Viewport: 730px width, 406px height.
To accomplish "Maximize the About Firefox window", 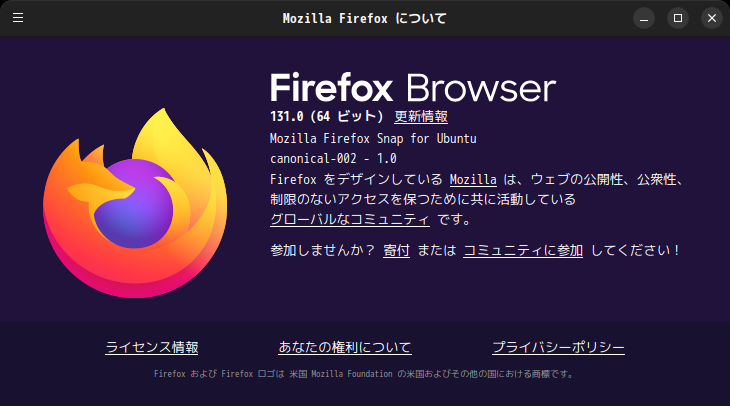I will coord(678,18).
